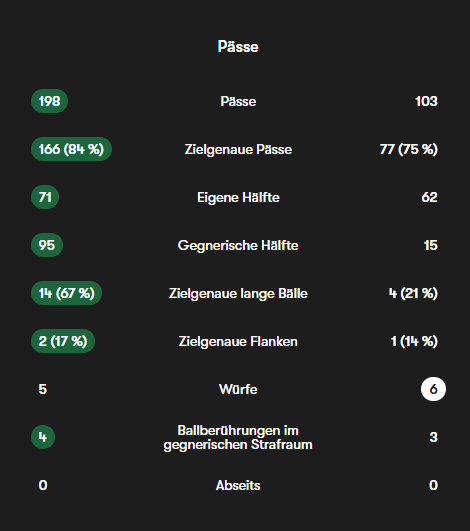Select the 14 (67 %) long balls badge
The height and width of the screenshot is (531, 470).
click(66, 293)
